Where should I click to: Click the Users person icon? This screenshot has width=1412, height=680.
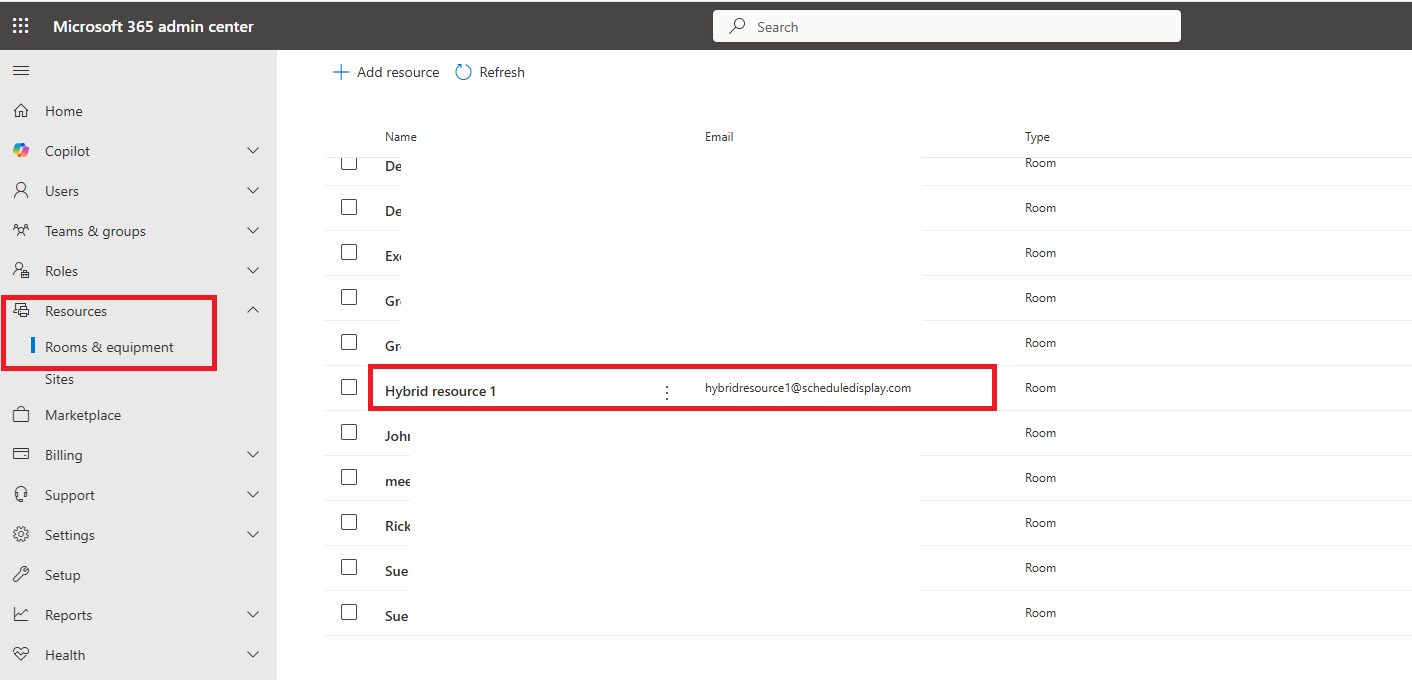click(x=21, y=191)
